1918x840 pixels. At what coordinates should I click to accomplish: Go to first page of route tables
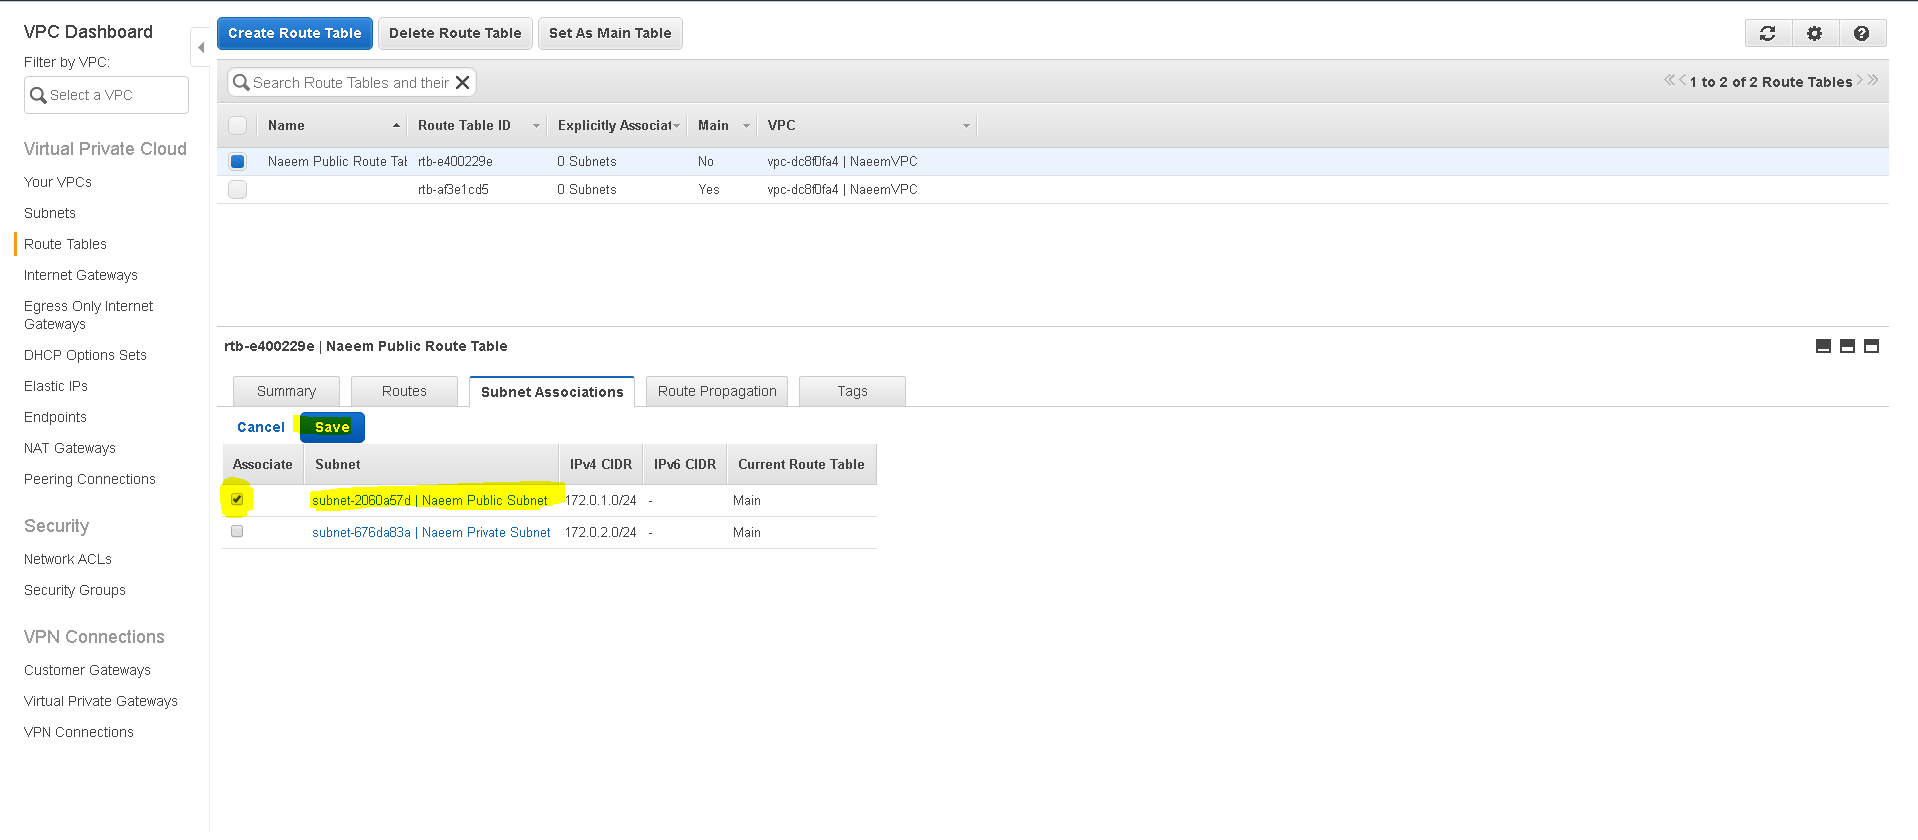click(x=1669, y=80)
